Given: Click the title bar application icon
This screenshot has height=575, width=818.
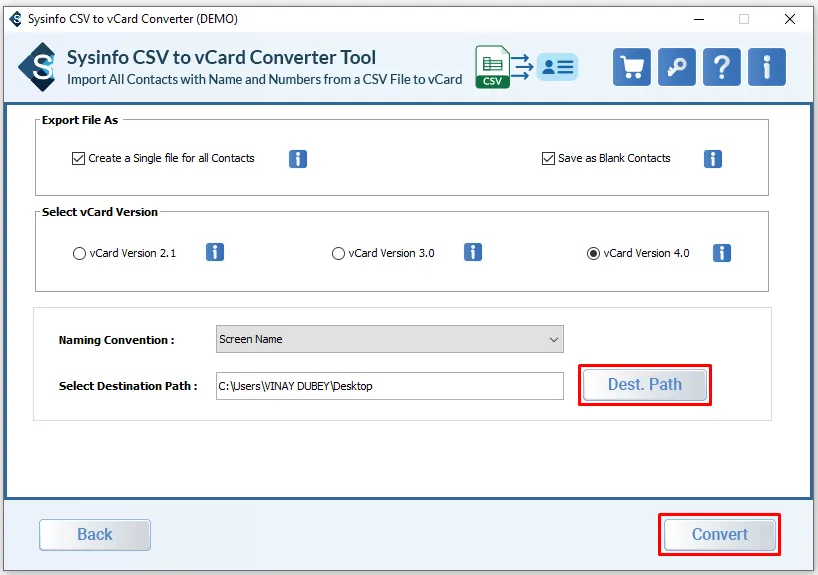Looking at the screenshot, I should pyautogui.click(x=16, y=19).
